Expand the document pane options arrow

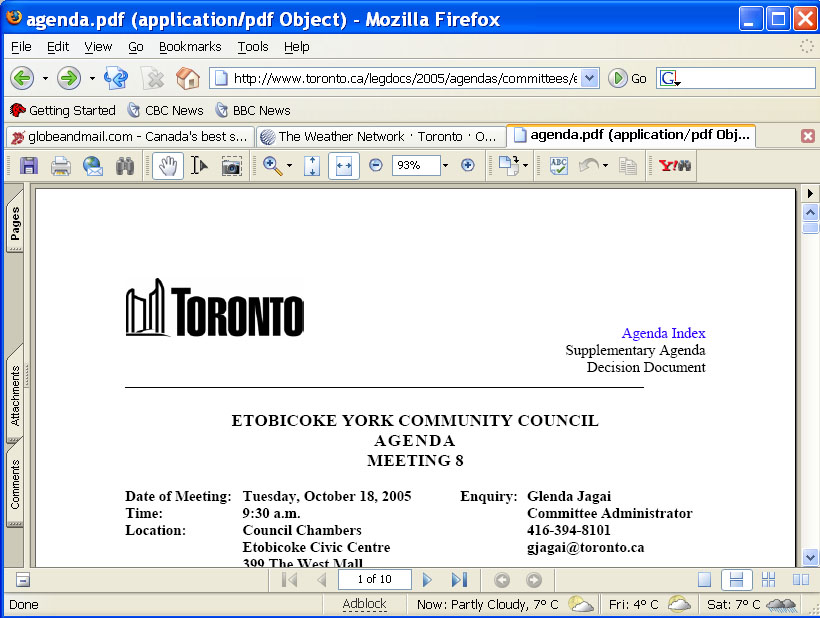point(810,193)
